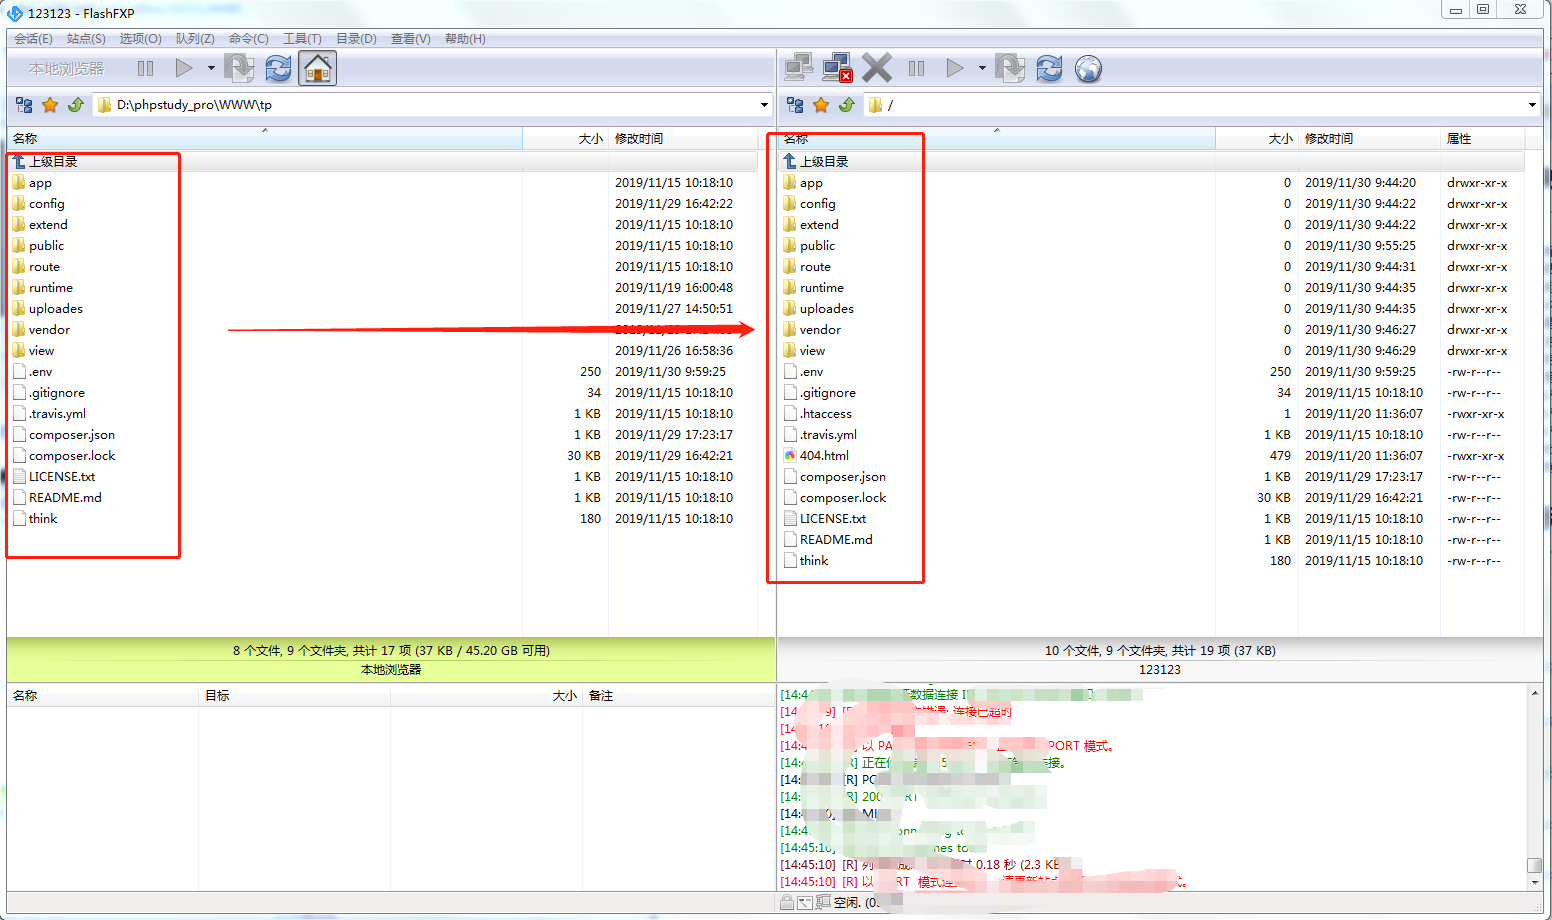This screenshot has width=1552, height=920.
Task: Click the disconnect icon with red X
Action: click(x=837, y=69)
